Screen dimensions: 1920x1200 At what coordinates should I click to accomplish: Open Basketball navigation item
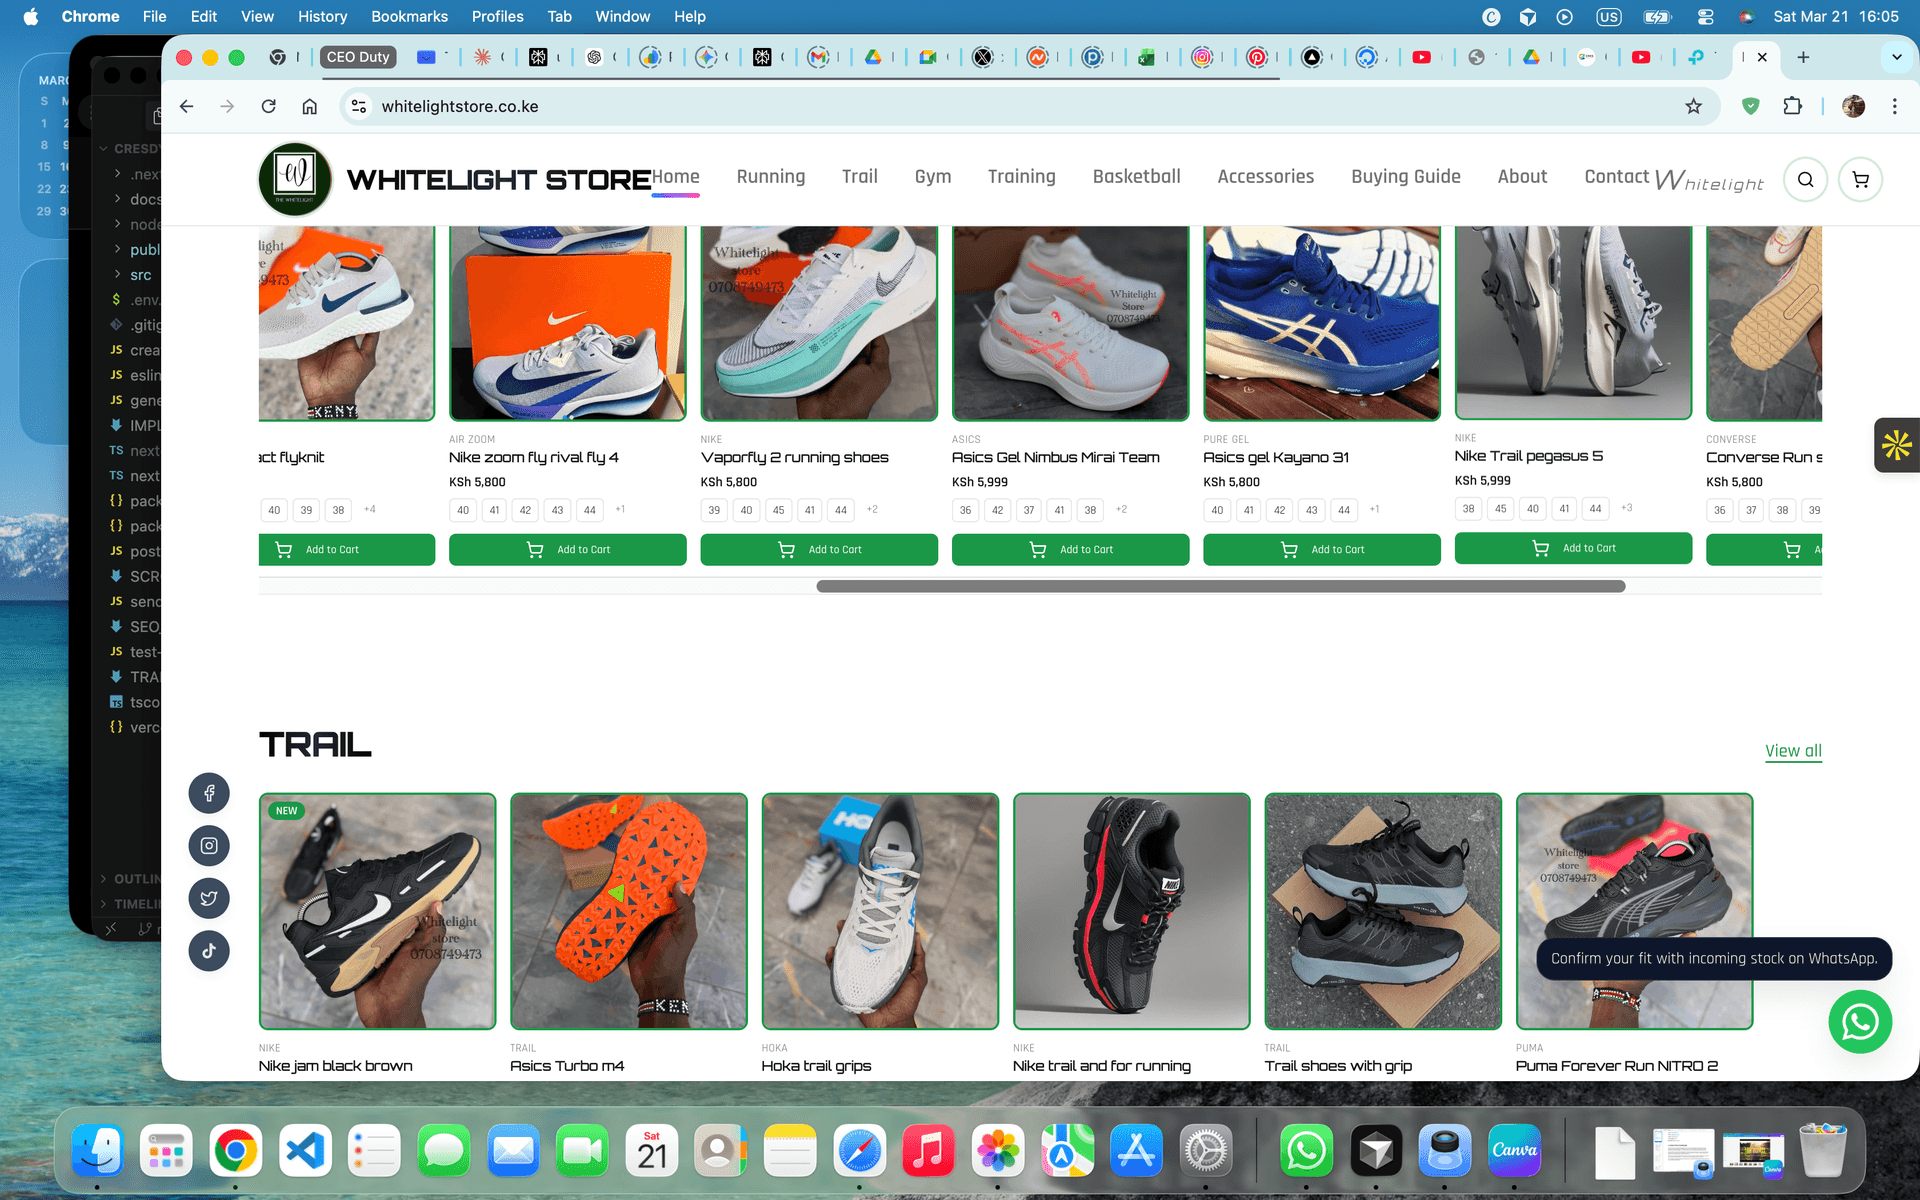pyautogui.click(x=1136, y=177)
